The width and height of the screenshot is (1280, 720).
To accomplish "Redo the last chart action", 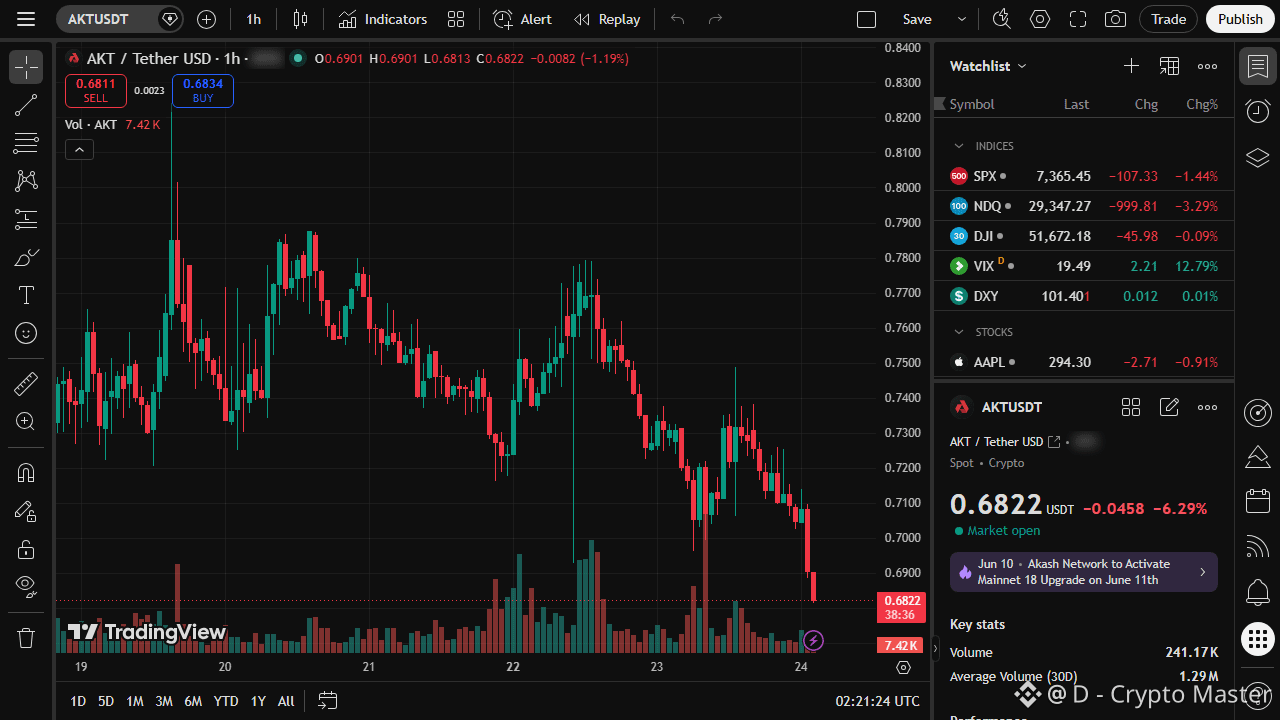I will click(x=715, y=19).
